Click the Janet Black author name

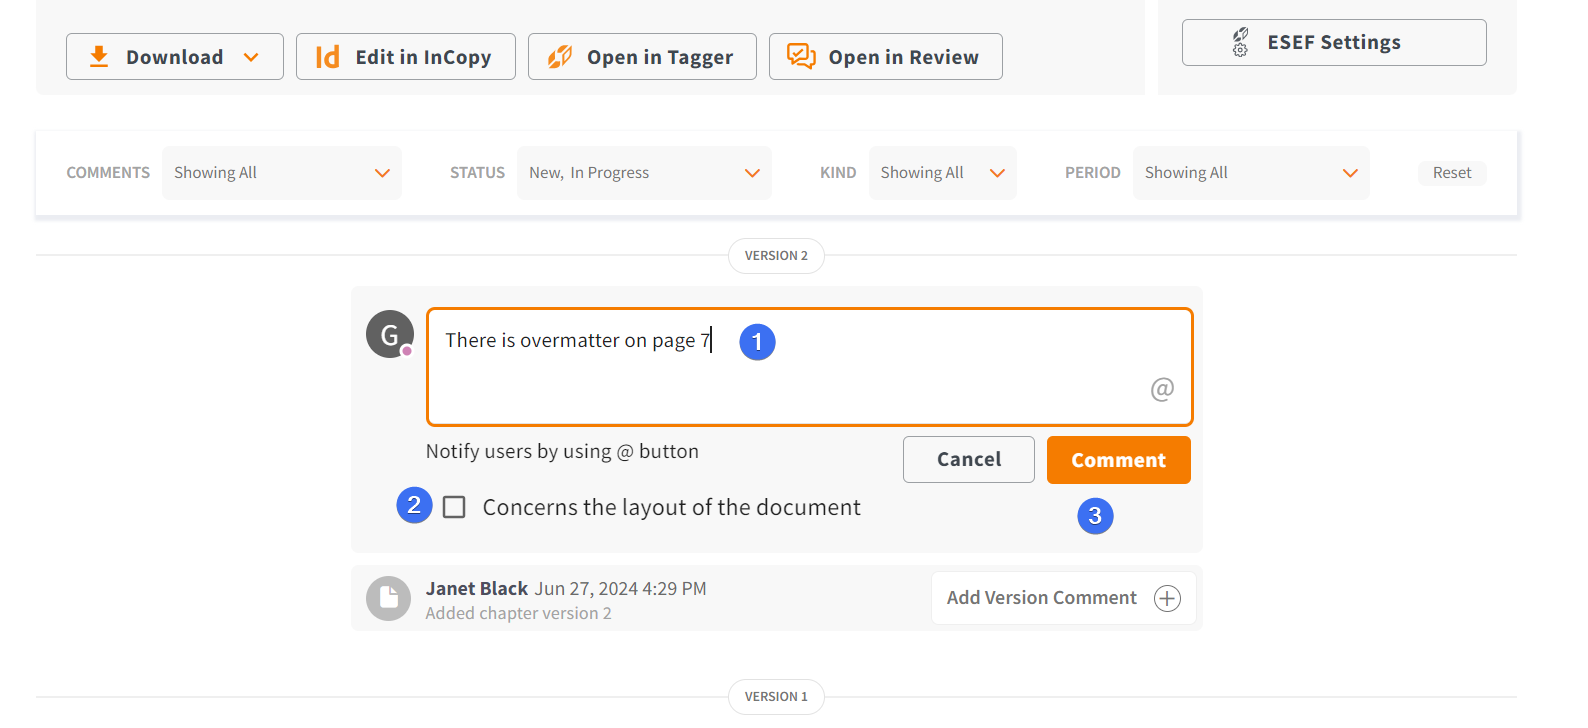477,589
